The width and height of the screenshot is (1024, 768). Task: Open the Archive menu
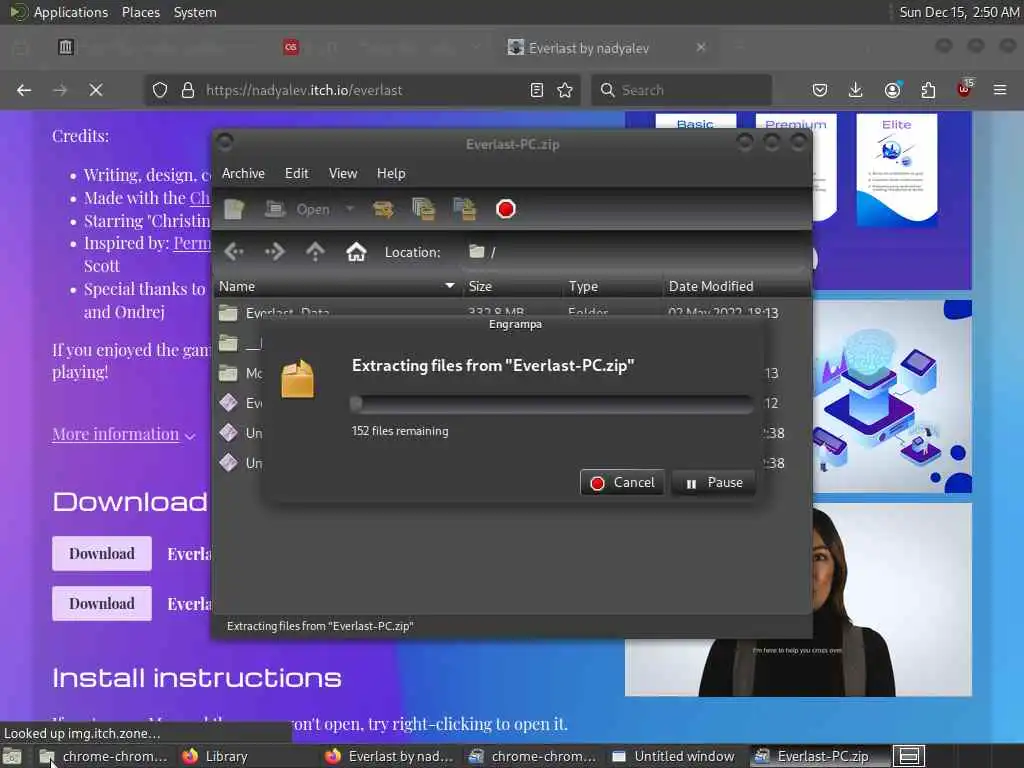[243, 173]
